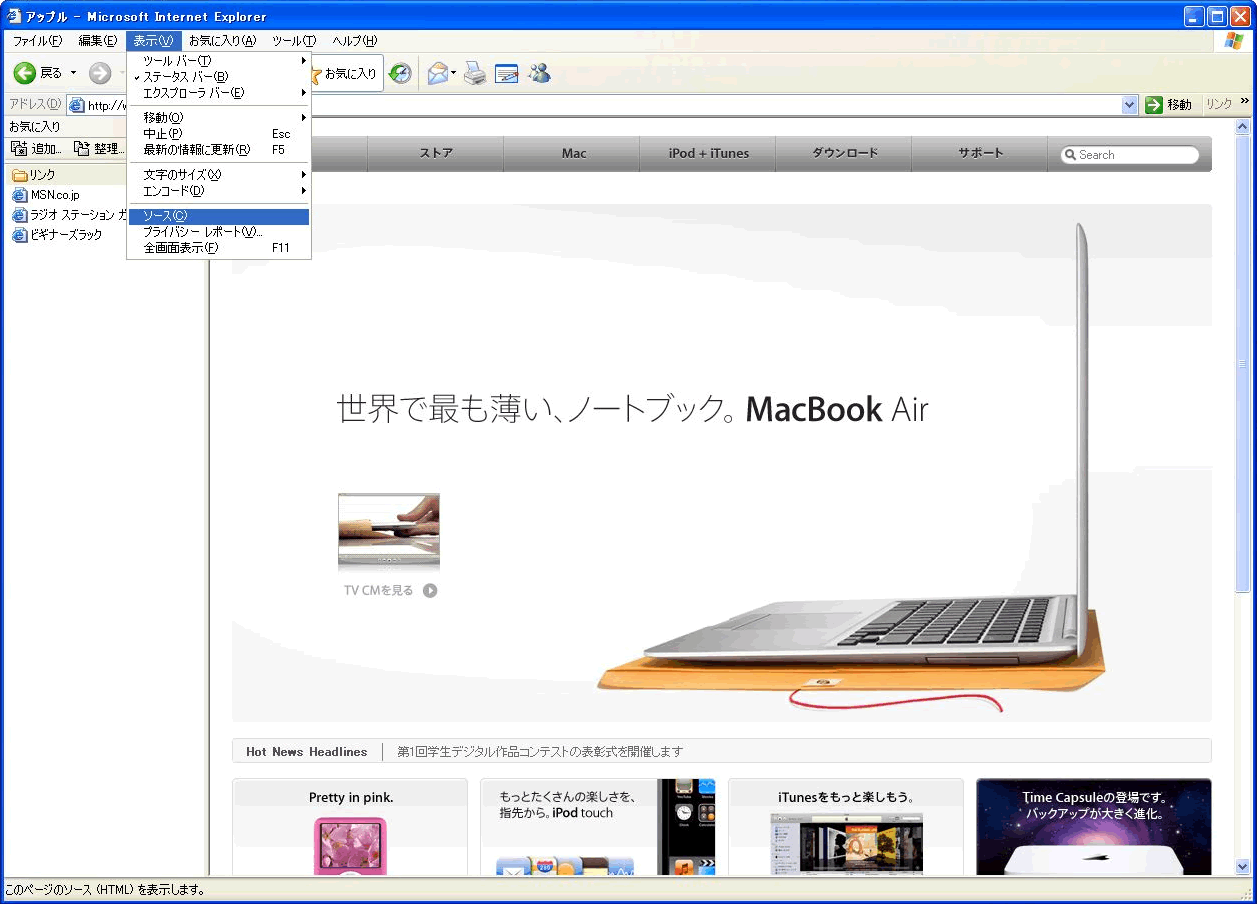Open the 編集 menu
1257x904 pixels.
97,41
